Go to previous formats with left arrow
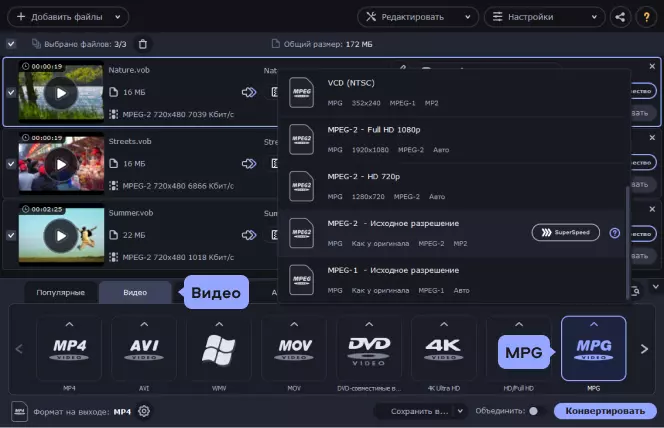Screen dimensions: 664x428 [x=19, y=349]
